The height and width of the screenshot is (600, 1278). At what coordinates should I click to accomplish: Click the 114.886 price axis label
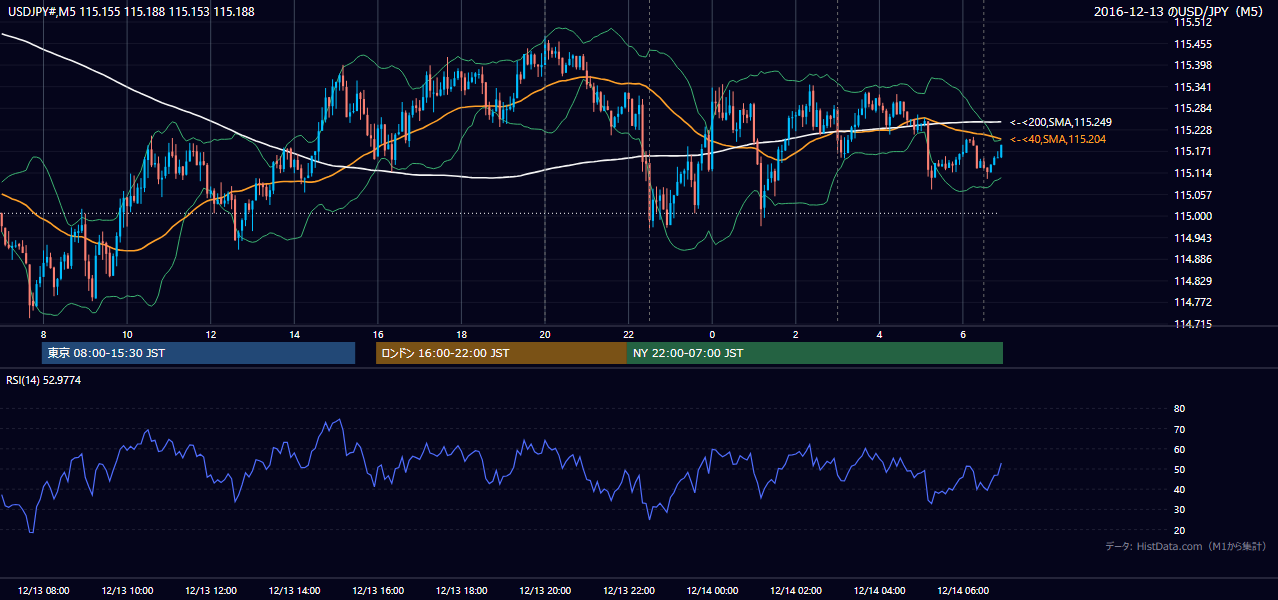click(1192, 259)
